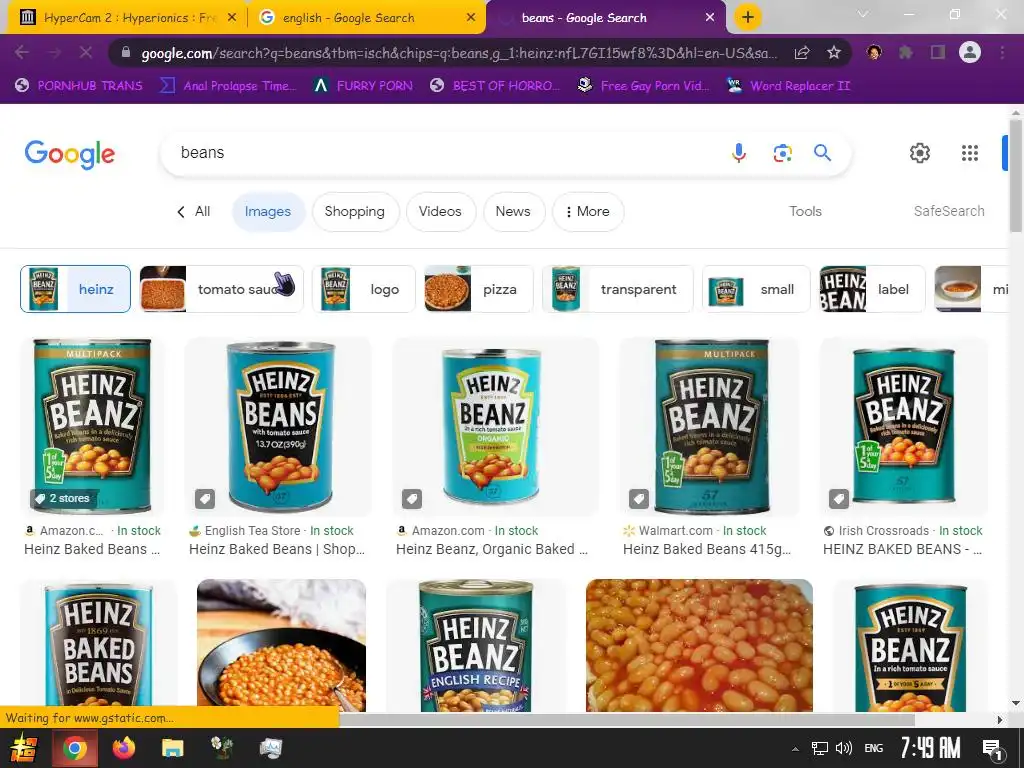Open the volume control in system tray
This screenshot has width=1024, height=768.
[844, 748]
